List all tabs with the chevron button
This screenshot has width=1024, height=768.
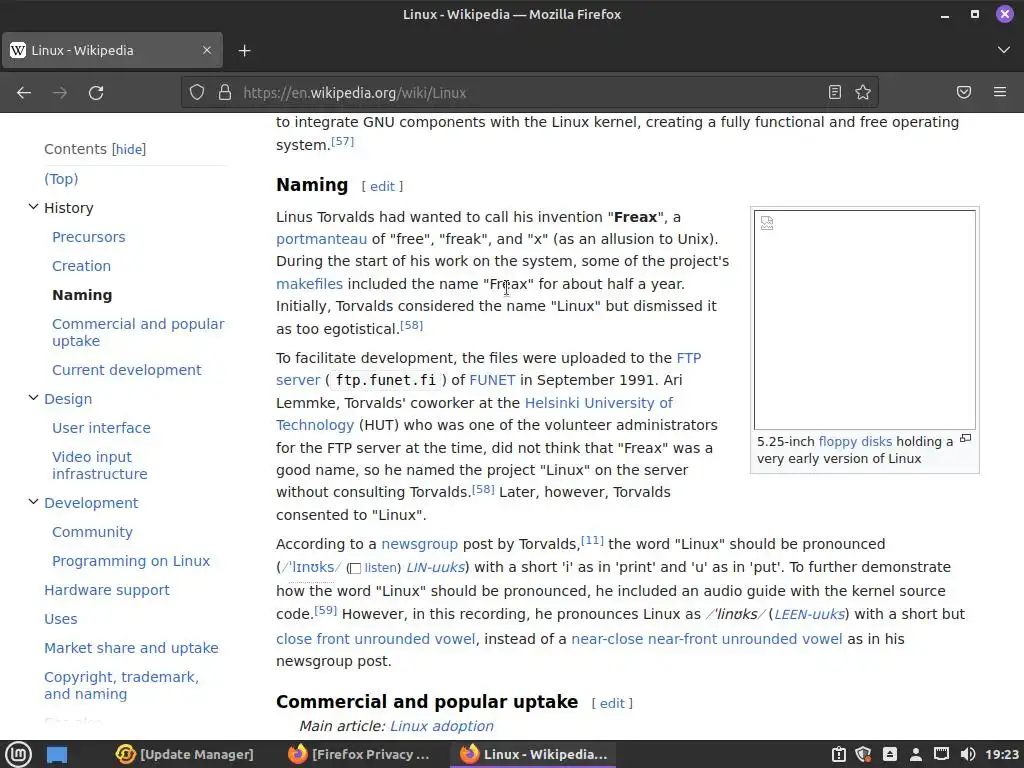click(1004, 50)
